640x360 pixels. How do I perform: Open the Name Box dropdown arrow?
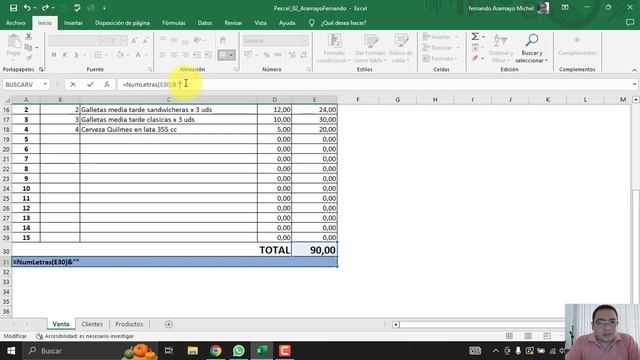tap(45, 84)
